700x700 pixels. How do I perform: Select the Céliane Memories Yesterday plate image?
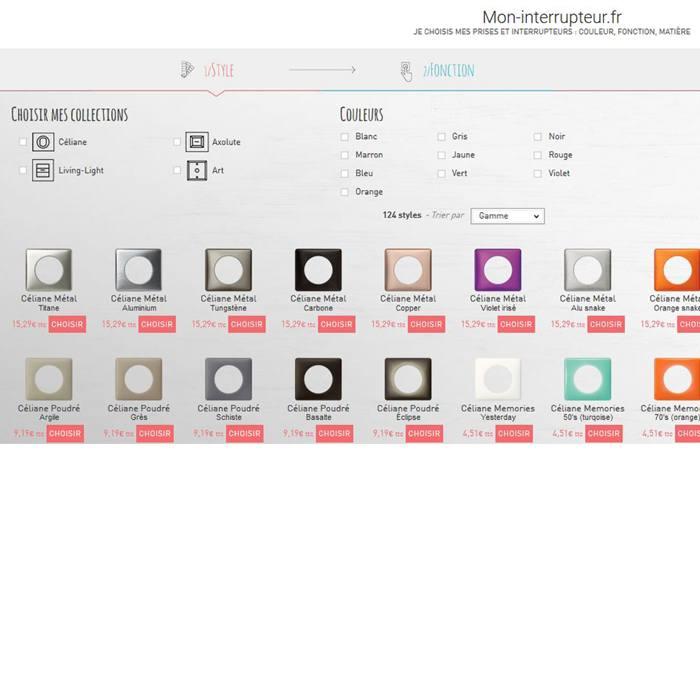click(498, 379)
